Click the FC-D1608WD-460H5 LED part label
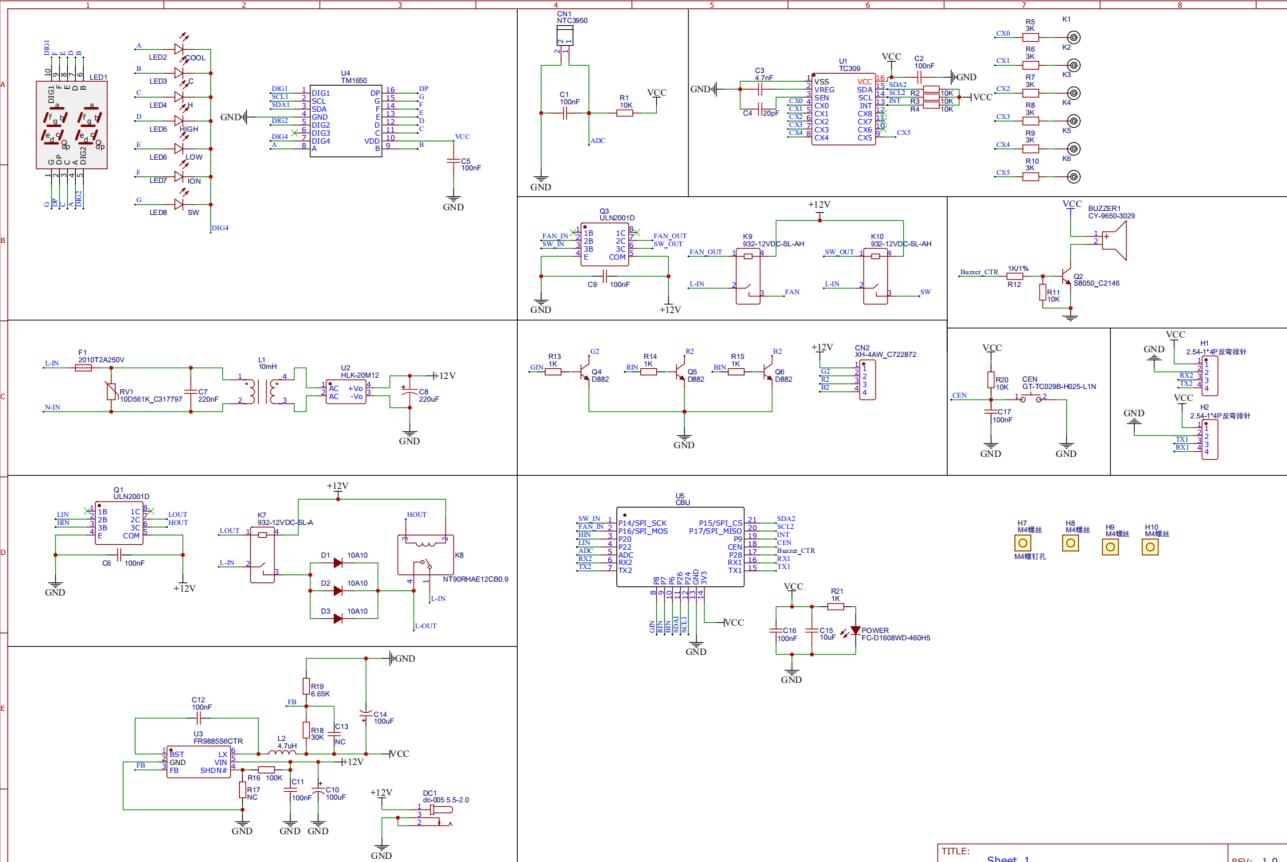1287x862 pixels. click(x=896, y=638)
